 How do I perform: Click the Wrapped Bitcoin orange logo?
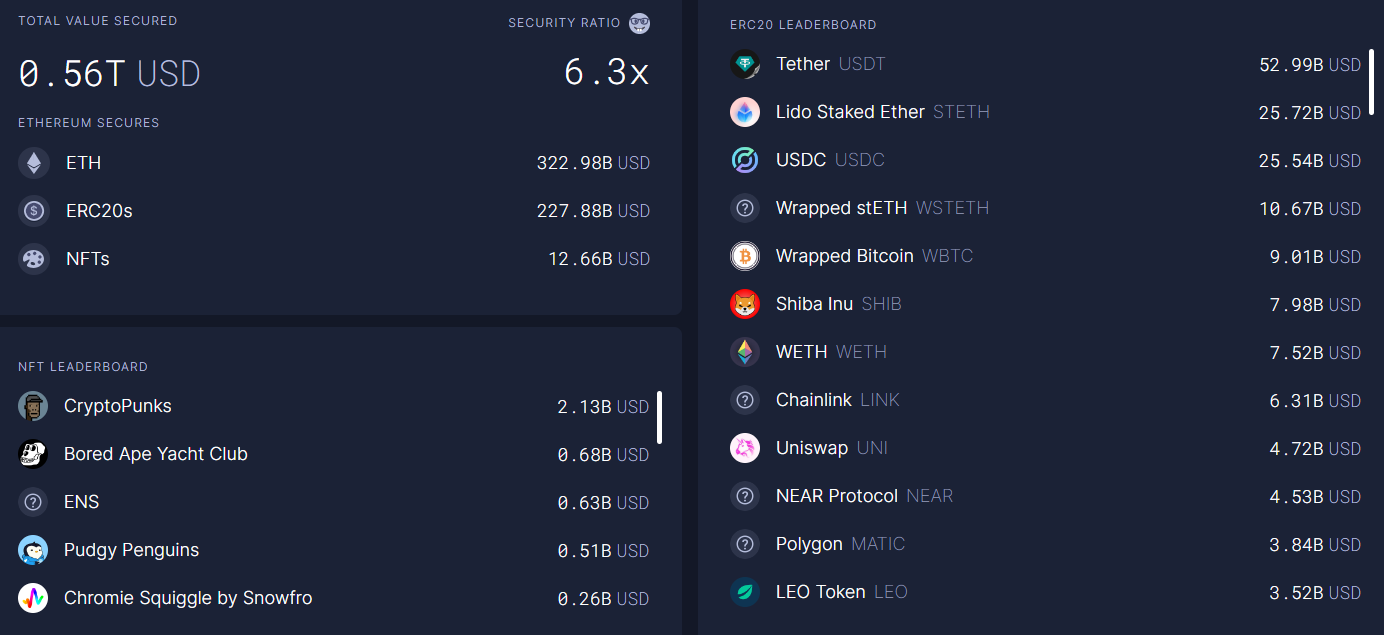coord(745,257)
